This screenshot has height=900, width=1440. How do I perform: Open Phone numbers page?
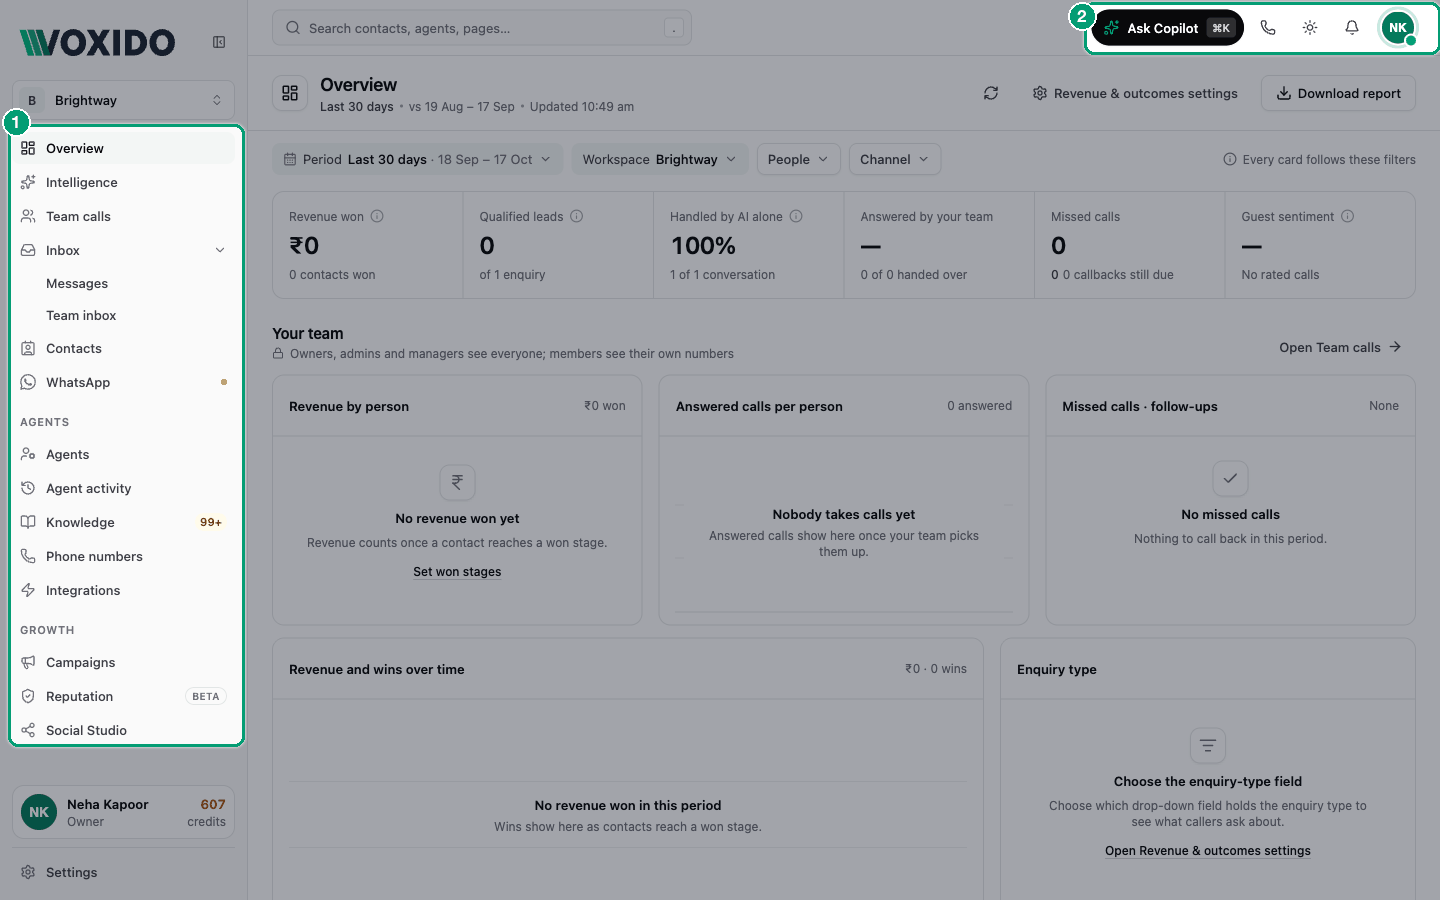(125, 556)
